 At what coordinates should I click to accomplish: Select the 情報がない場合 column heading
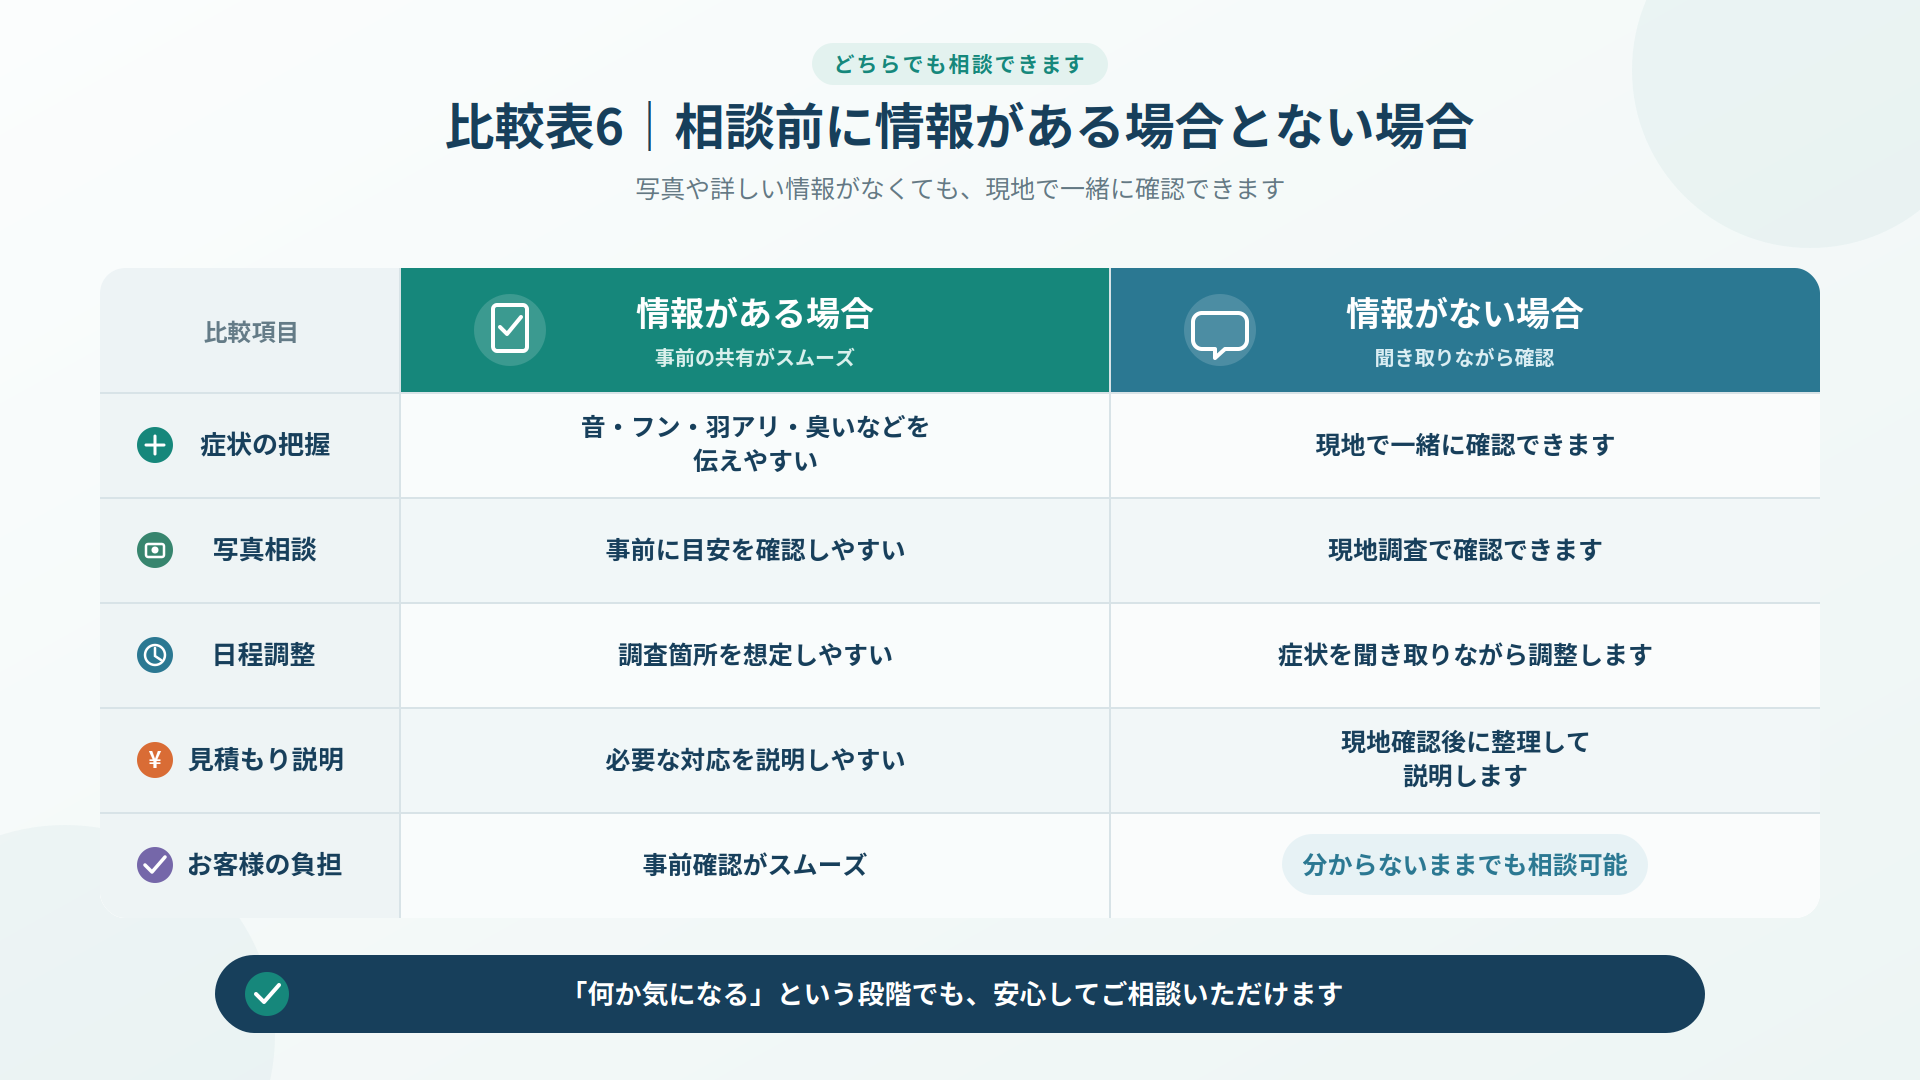click(x=1464, y=314)
